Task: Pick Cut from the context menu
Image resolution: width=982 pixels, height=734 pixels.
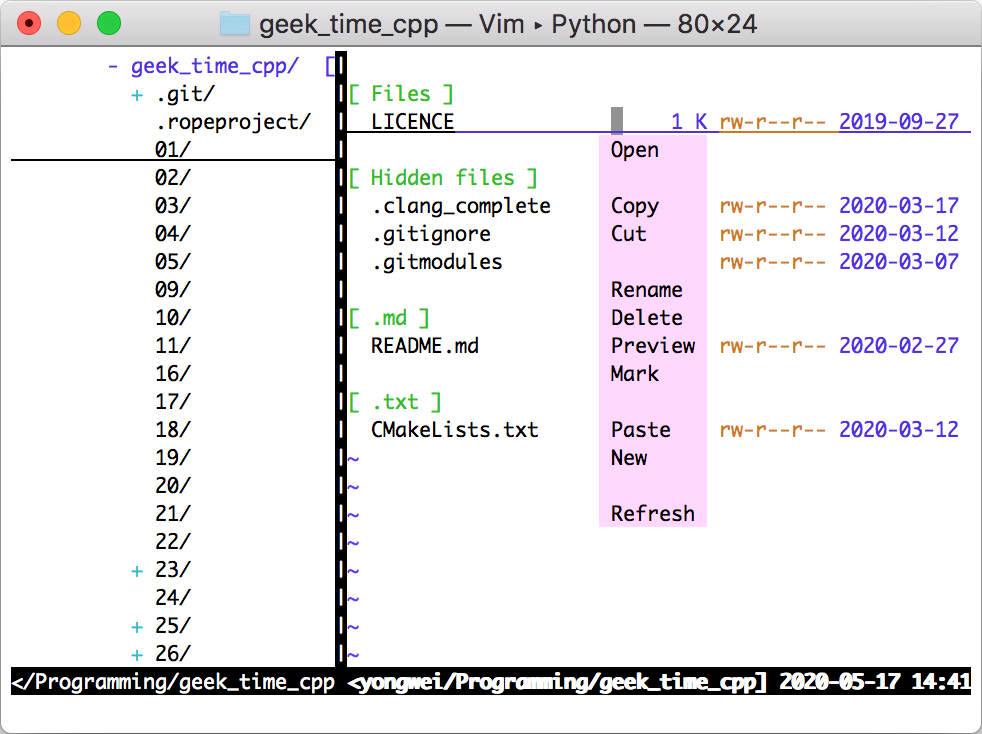Action: [x=629, y=234]
